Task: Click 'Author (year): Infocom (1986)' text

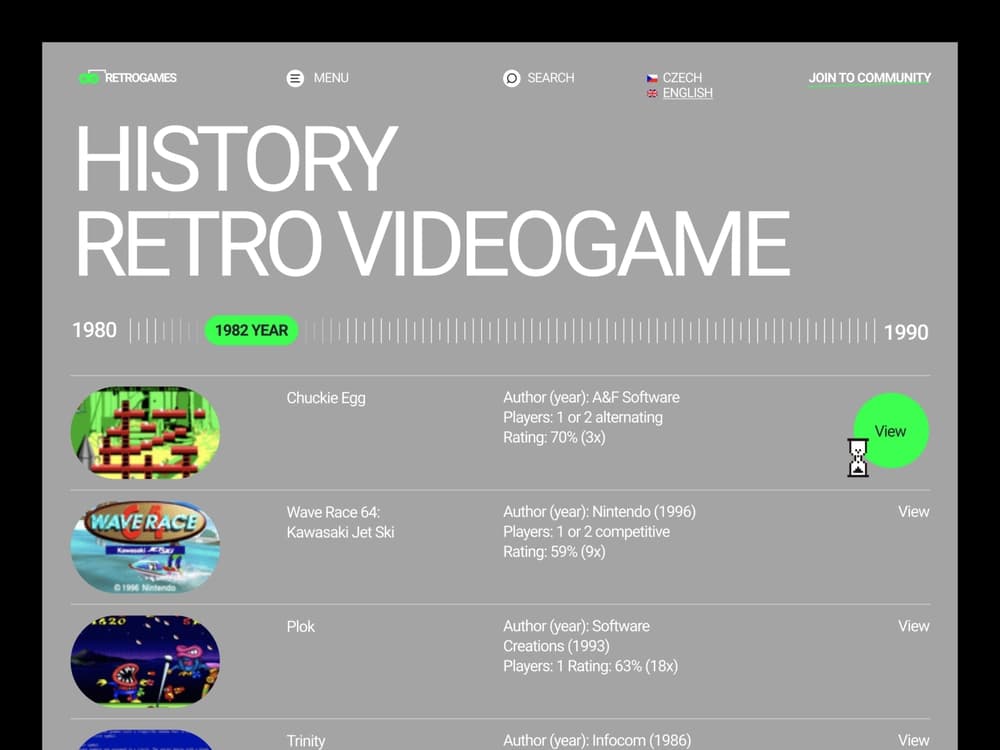Action: 597,740
